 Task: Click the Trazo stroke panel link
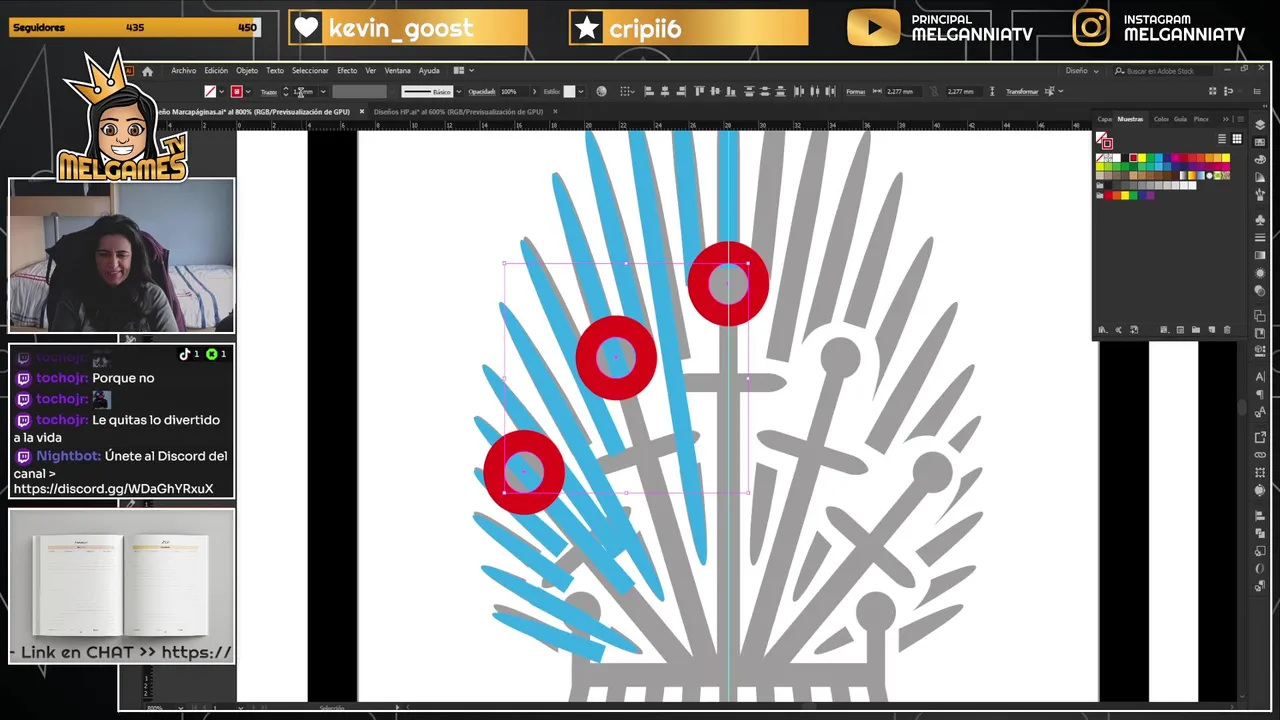269,92
